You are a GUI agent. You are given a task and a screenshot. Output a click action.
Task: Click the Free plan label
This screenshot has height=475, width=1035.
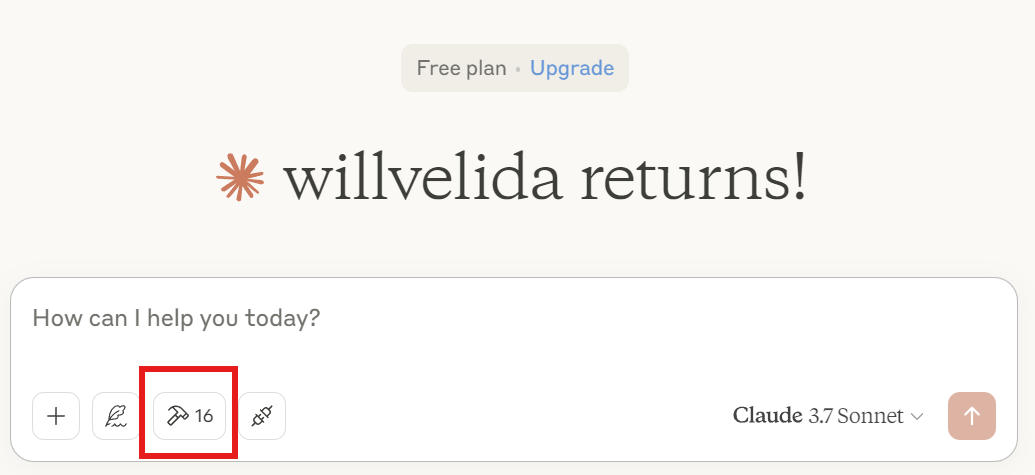461,68
